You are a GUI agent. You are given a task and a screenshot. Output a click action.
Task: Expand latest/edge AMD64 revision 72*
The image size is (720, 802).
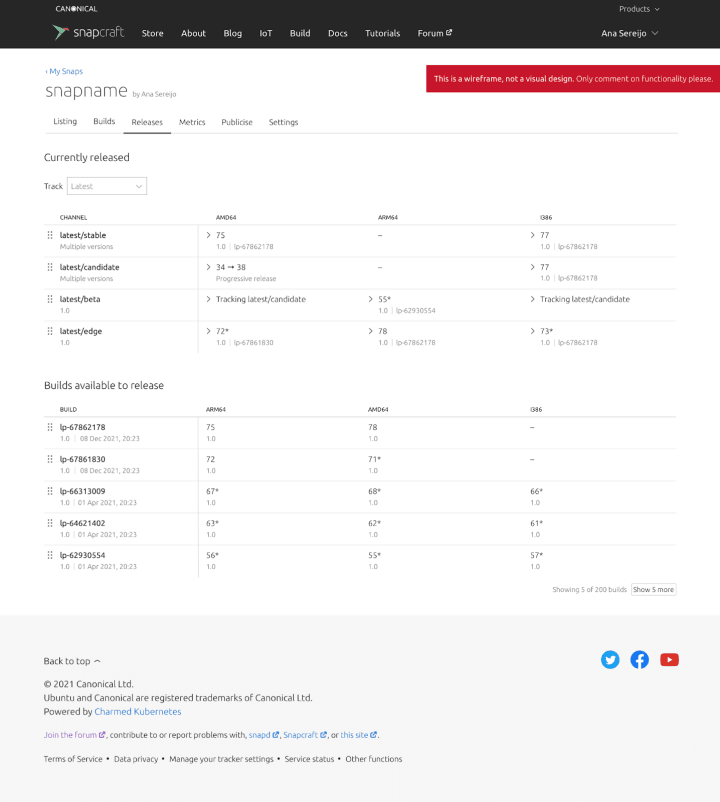tap(208, 331)
